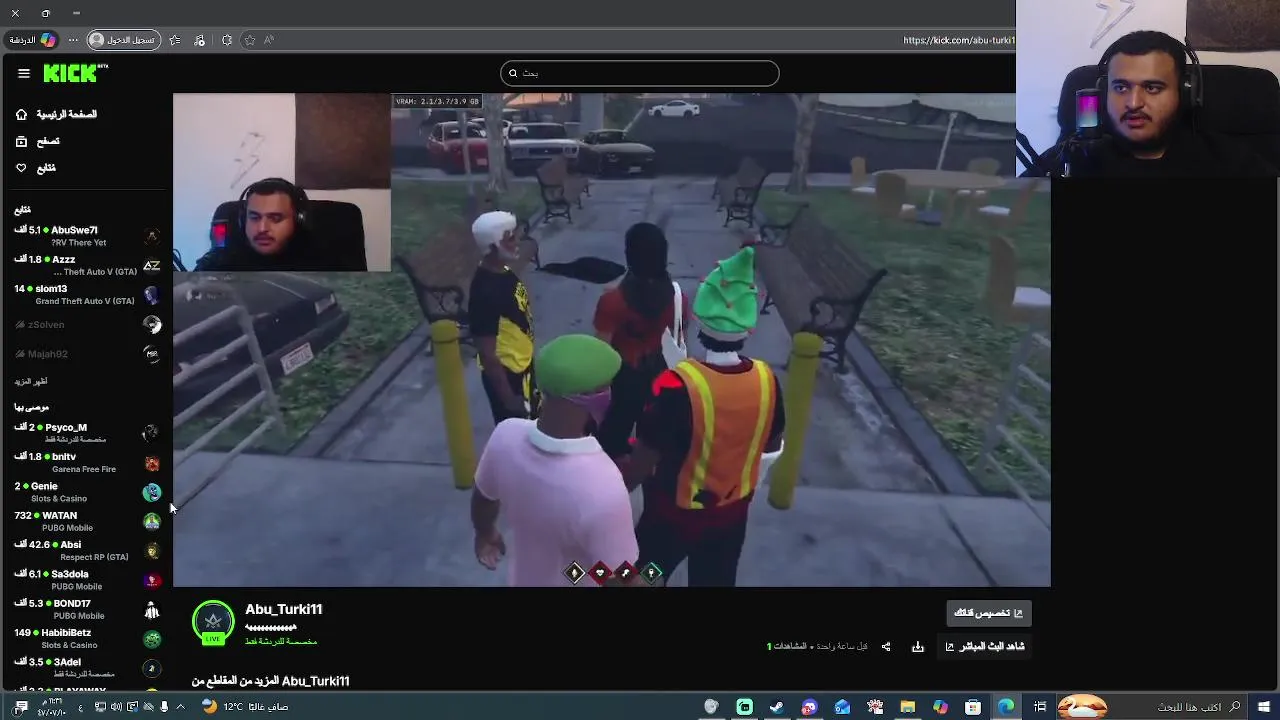Open File Explorer icon in taskbar
1280x720 pixels.
pos(907,707)
